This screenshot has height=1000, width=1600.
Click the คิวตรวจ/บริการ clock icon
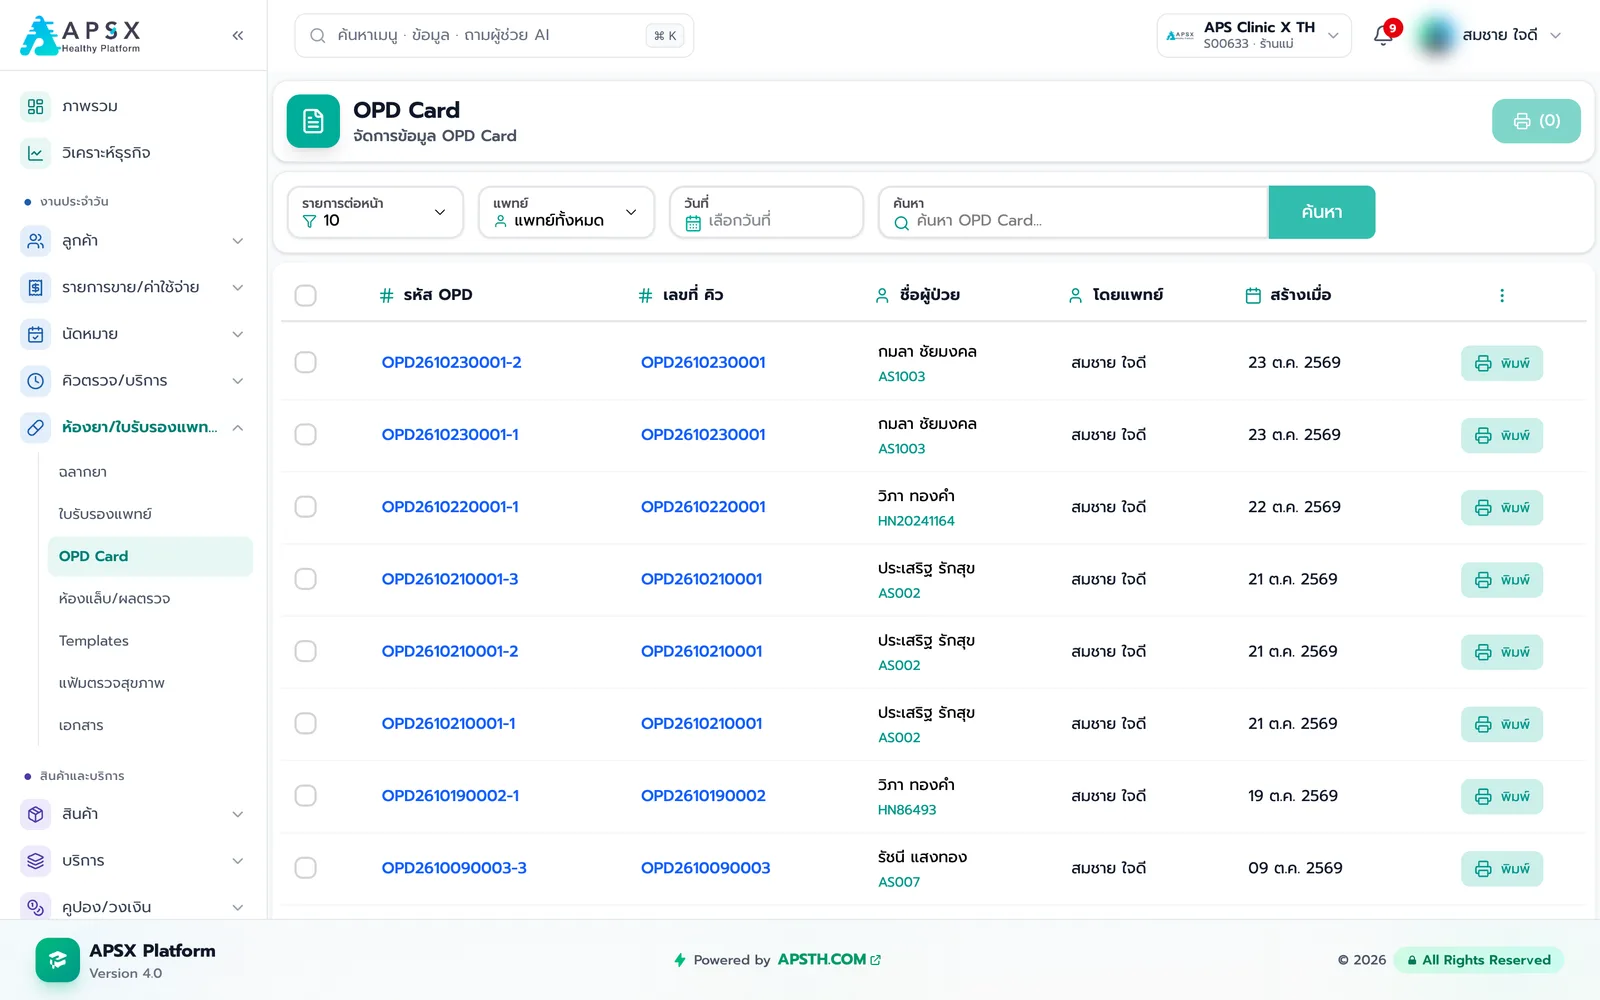(36, 381)
